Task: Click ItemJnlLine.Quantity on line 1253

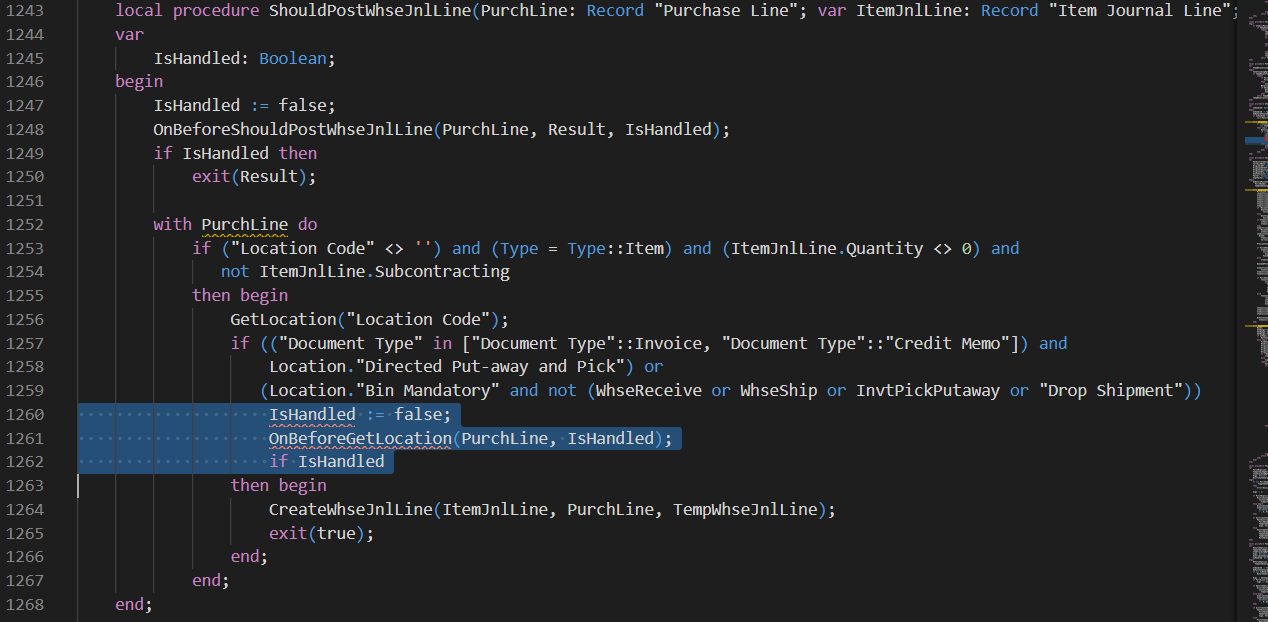Action: point(827,248)
